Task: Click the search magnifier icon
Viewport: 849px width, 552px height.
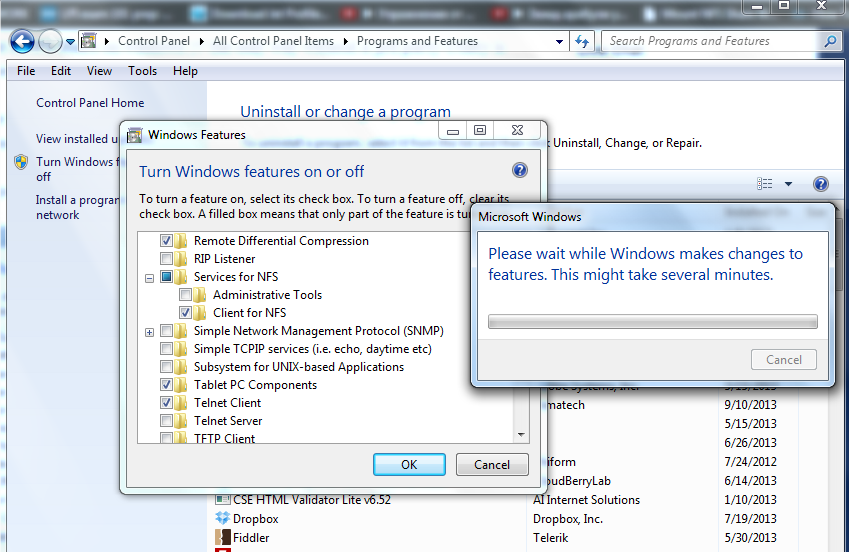Action: [830, 41]
